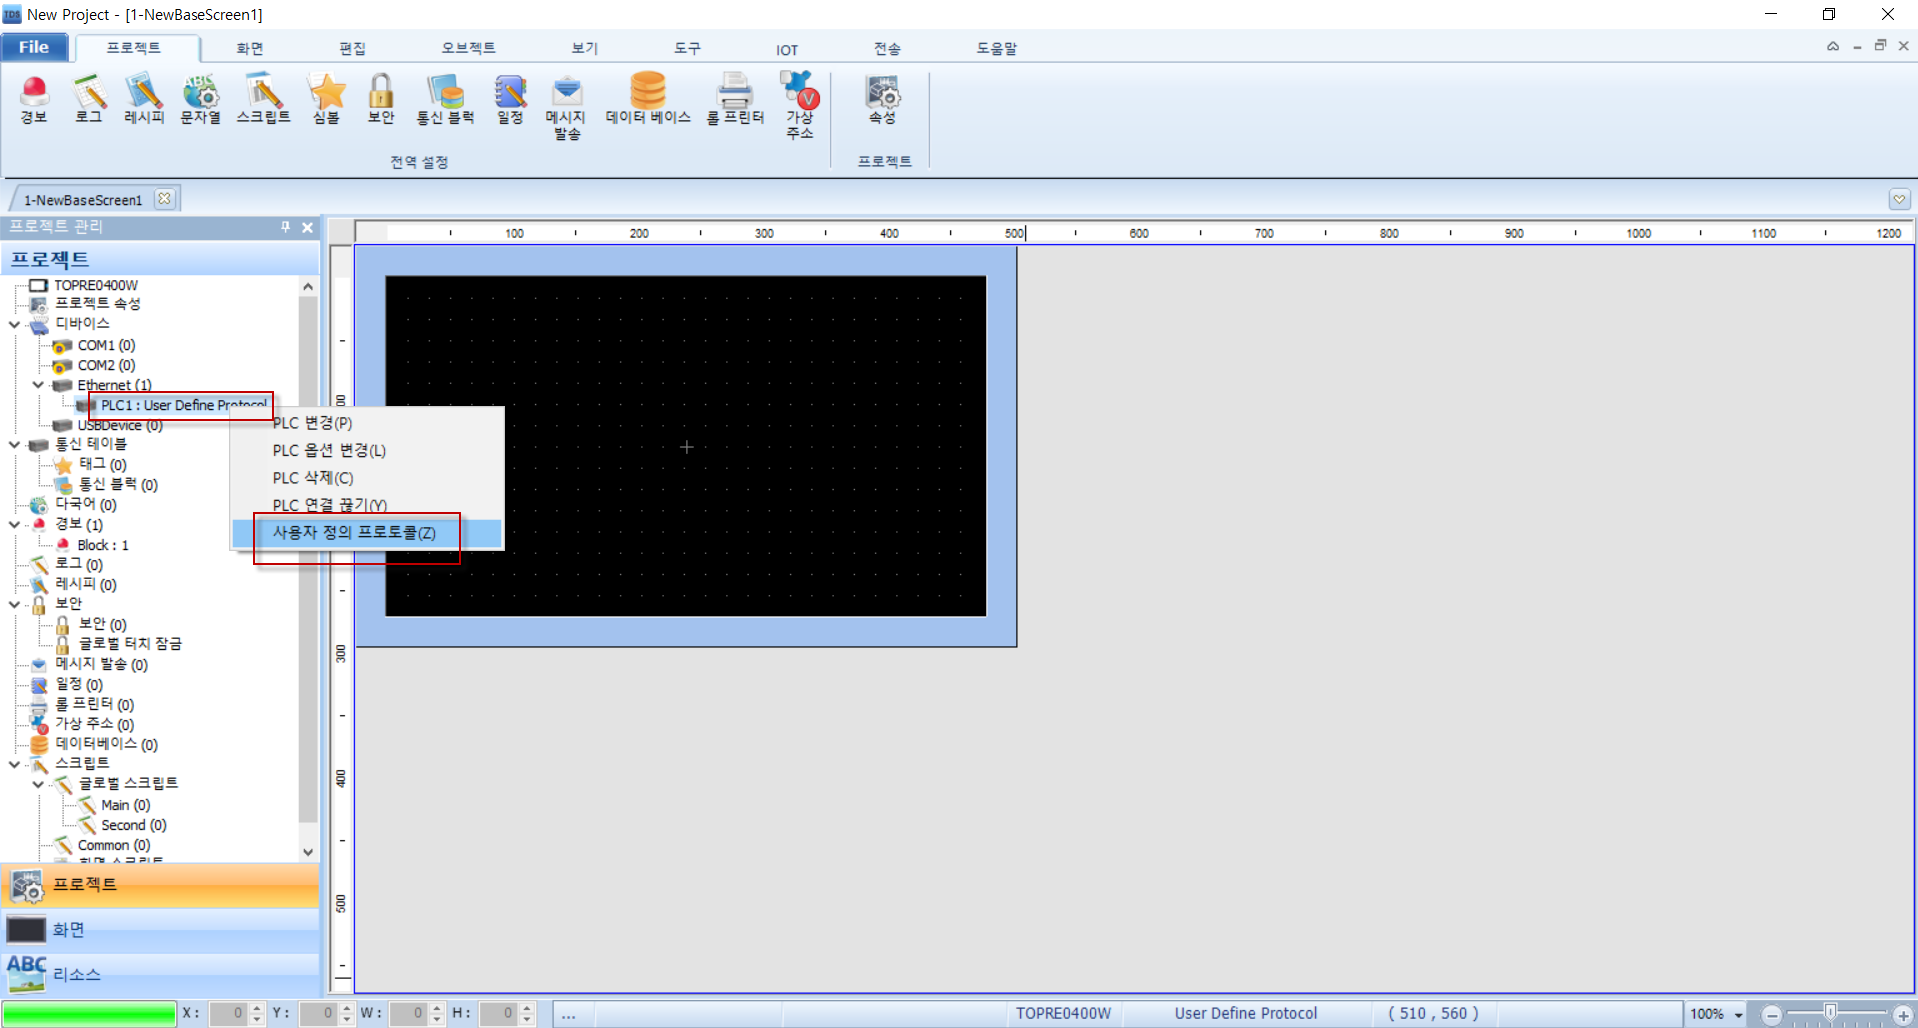Switch to the 전송 ribbon tab
The height and width of the screenshot is (1028, 1918).
point(887,48)
